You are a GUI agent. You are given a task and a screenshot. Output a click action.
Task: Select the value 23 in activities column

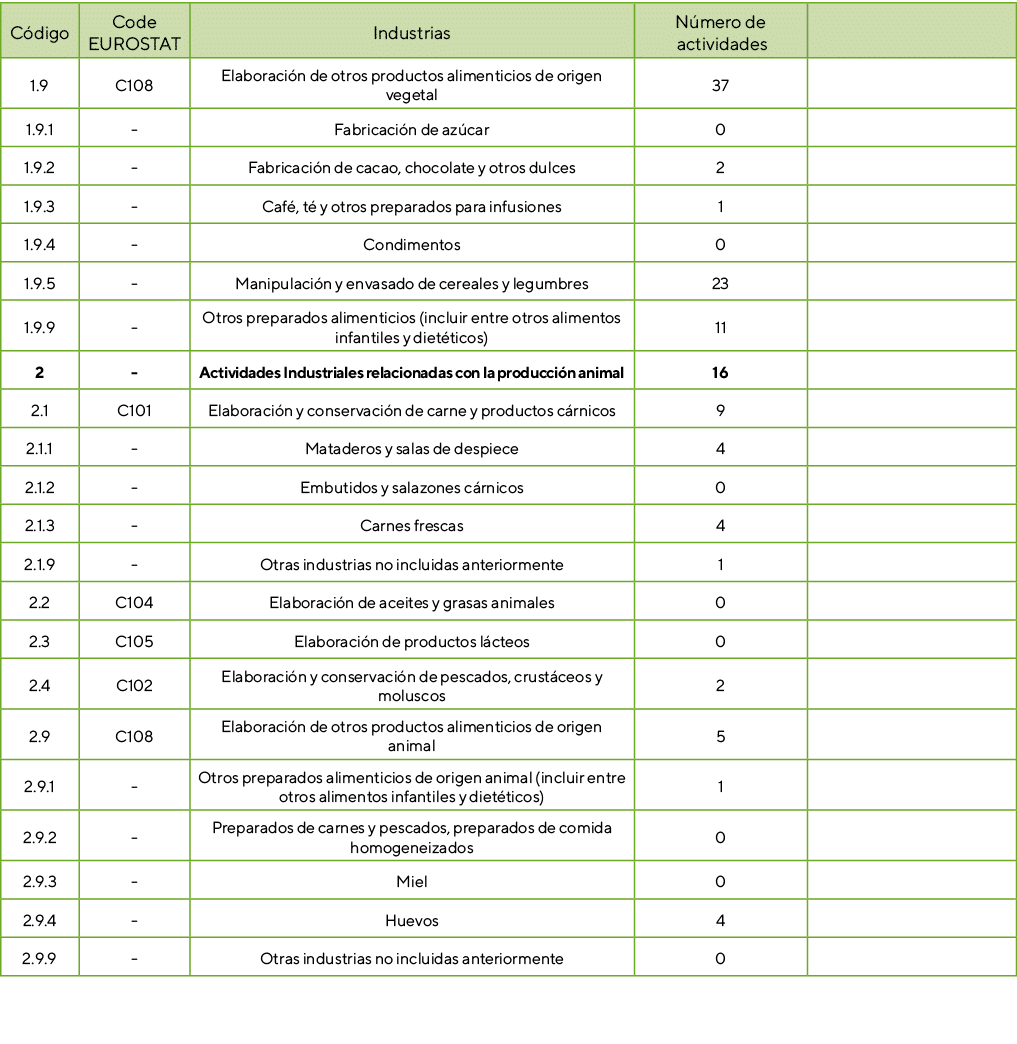click(x=720, y=284)
